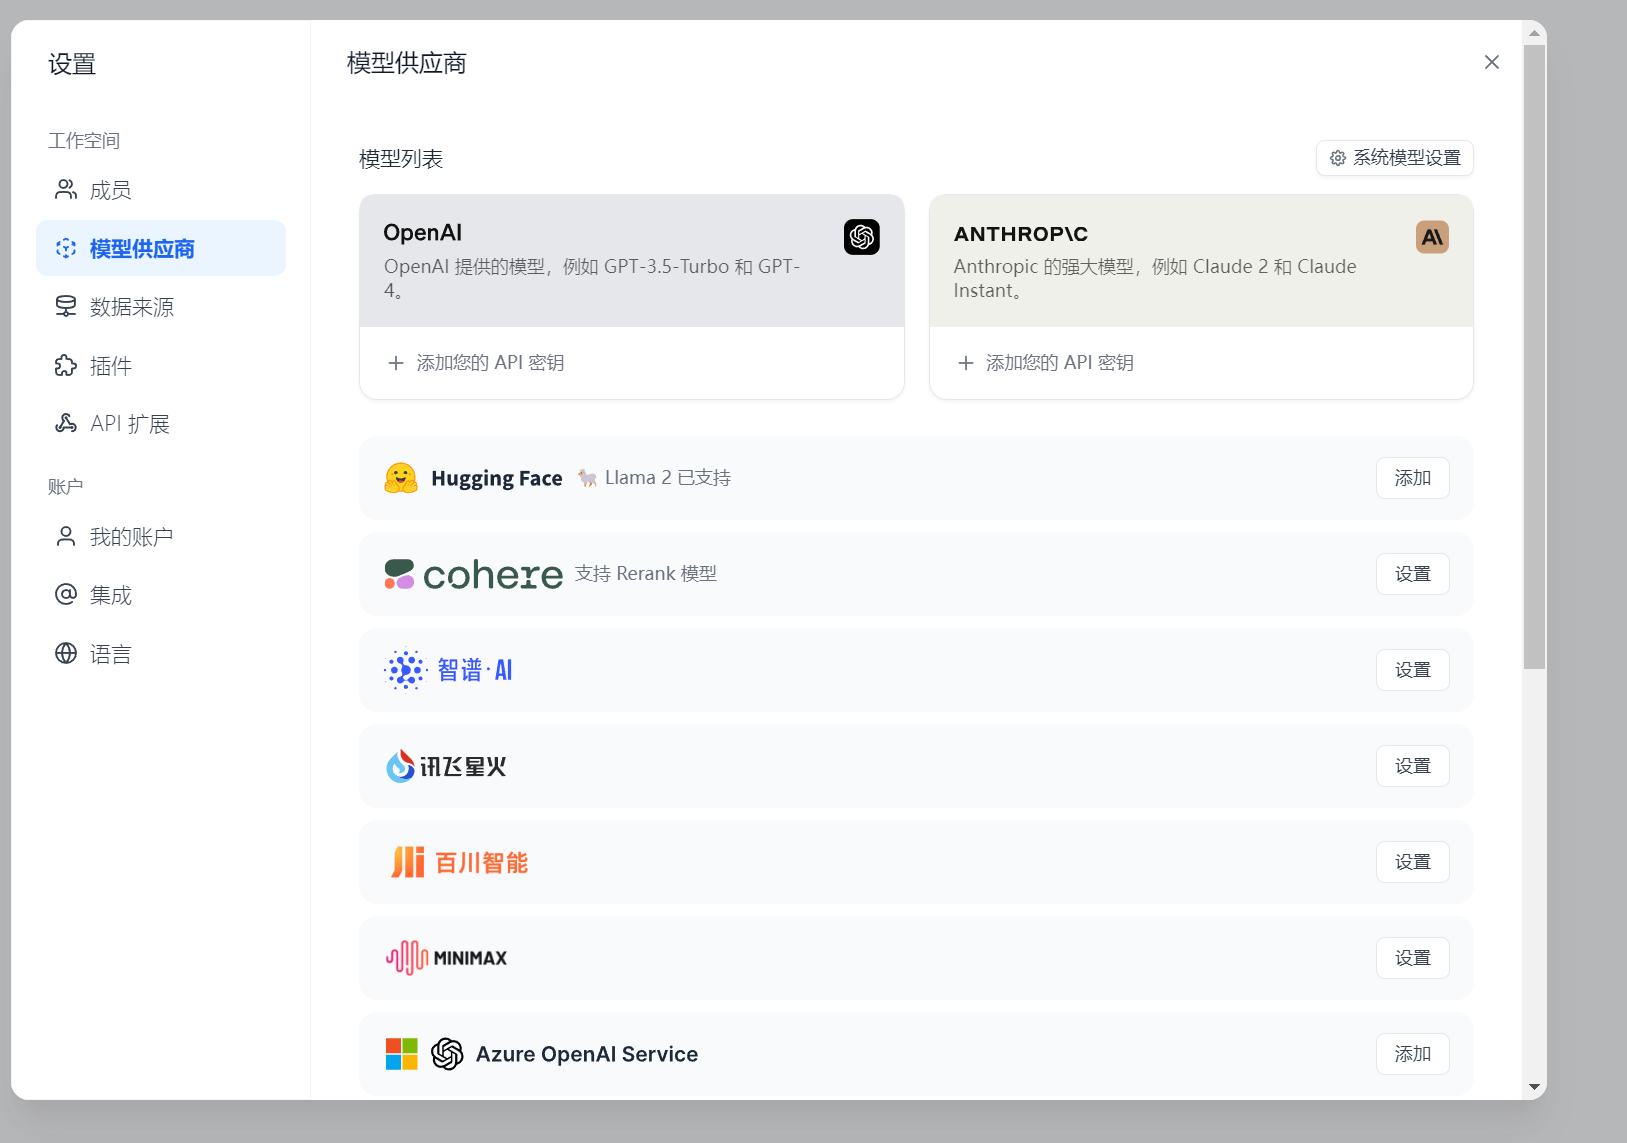
Task: Click the 模型列表 heading
Action: [x=401, y=159]
